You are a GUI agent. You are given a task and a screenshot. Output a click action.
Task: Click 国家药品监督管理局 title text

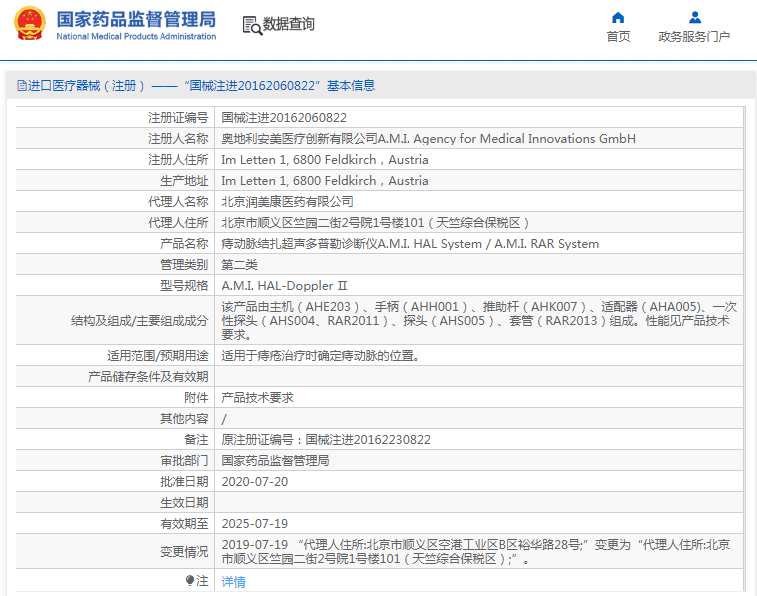click(x=136, y=20)
